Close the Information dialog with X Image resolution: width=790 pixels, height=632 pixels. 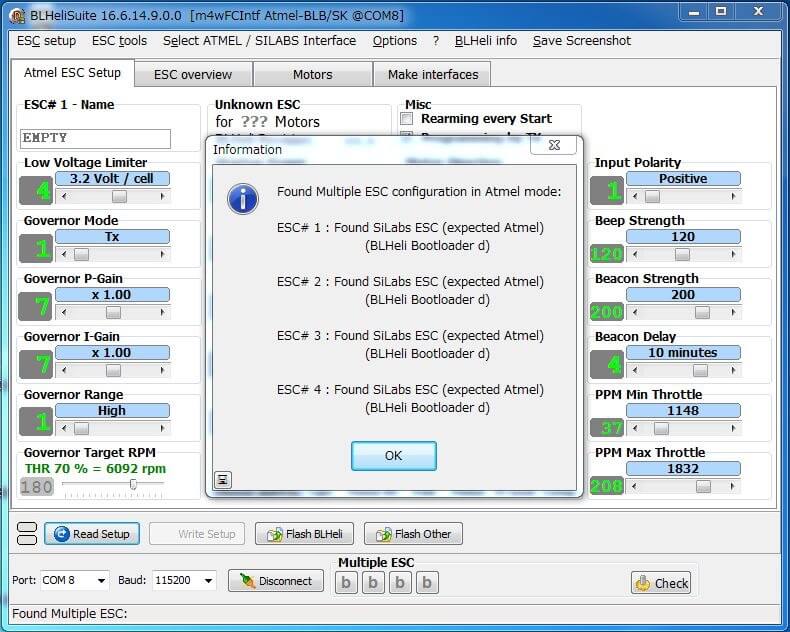(x=554, y=145)
